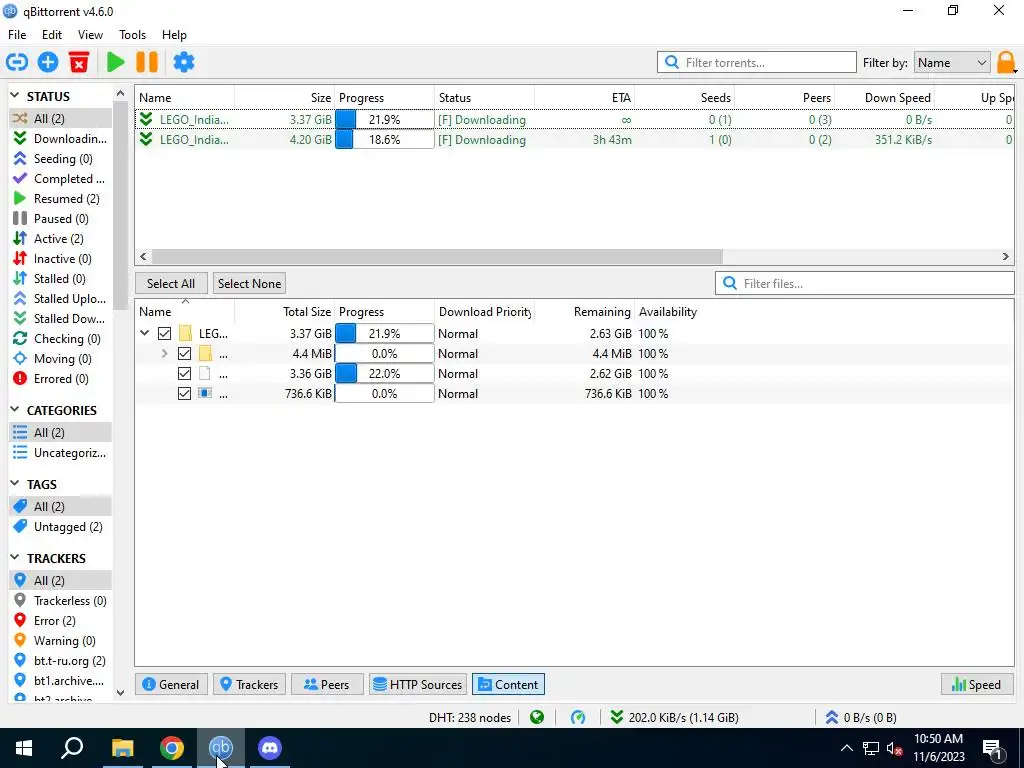Switch to the Content tab
1024x768 pixels.
pos(508,684)
